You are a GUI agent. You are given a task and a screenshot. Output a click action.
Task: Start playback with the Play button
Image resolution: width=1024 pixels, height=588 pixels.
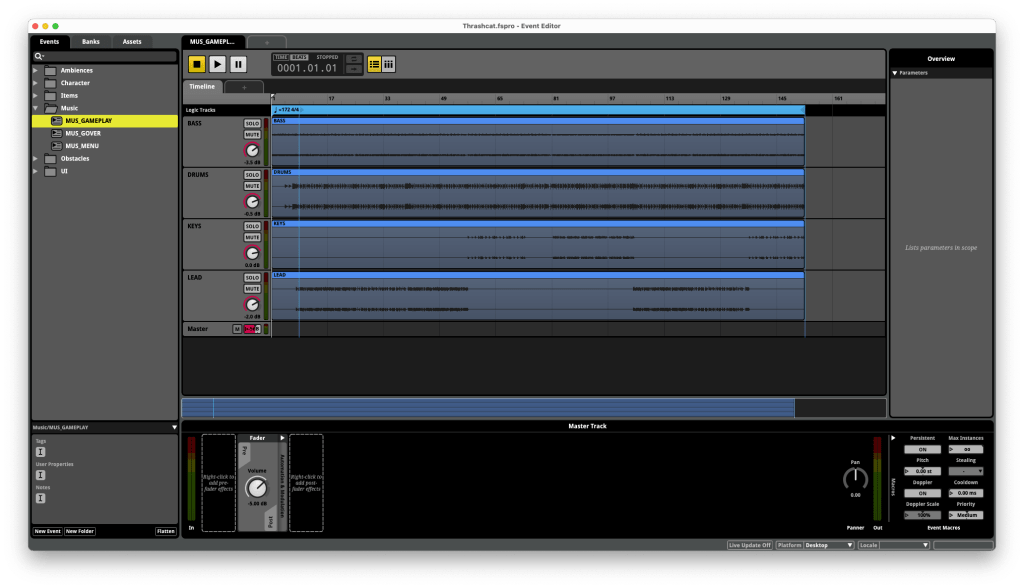pos(217,64)
